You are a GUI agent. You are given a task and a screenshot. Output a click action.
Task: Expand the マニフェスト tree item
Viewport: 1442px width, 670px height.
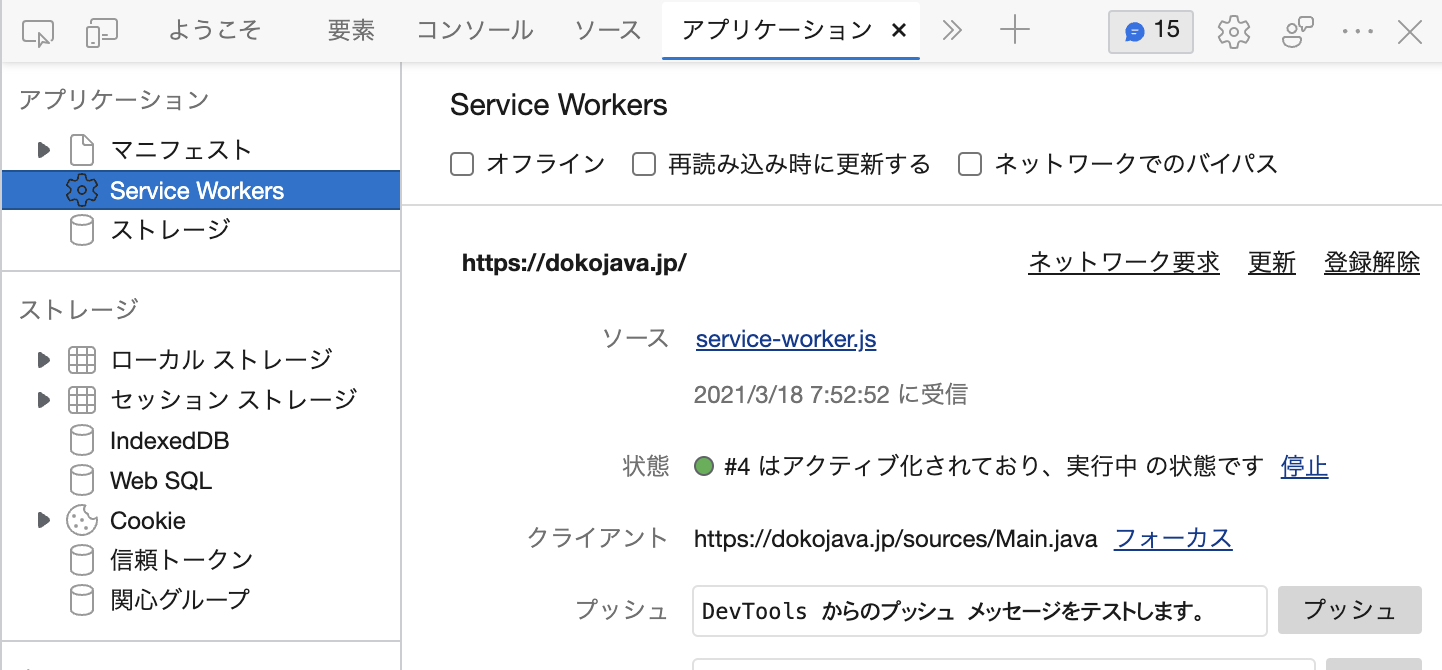pyautogui.click(x=43, y=150)
